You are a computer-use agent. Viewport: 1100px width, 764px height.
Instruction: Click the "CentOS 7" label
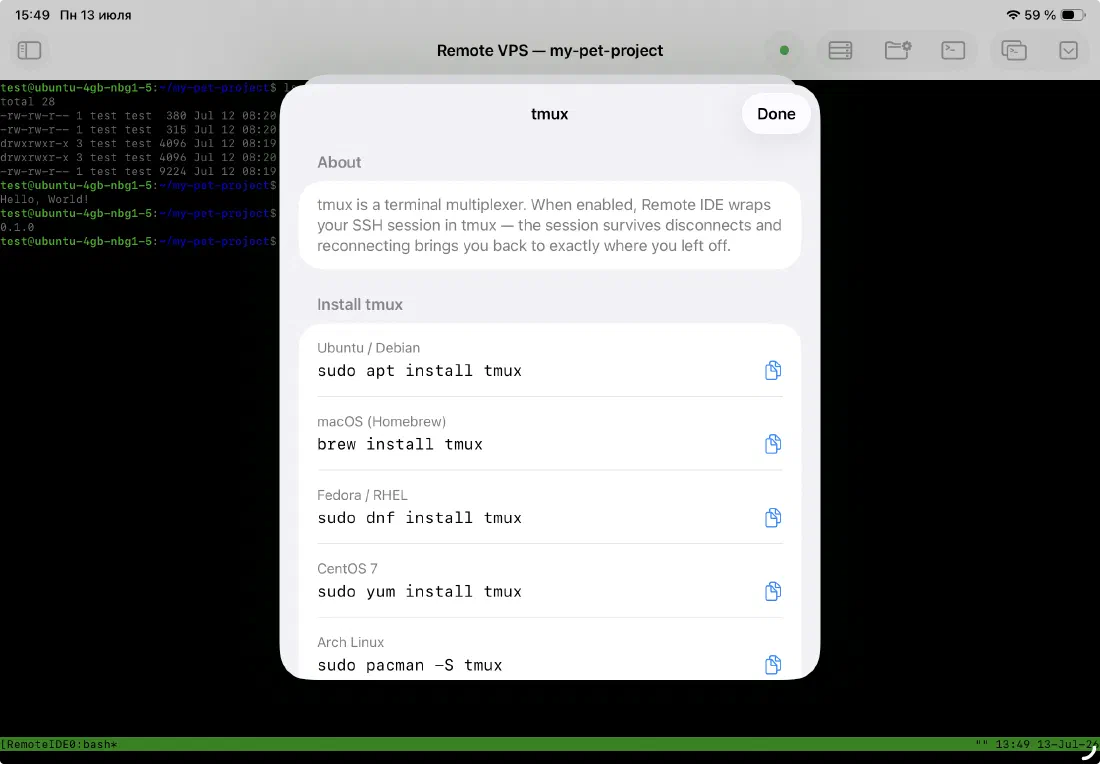pyautogui.click(x=347, y=568)
